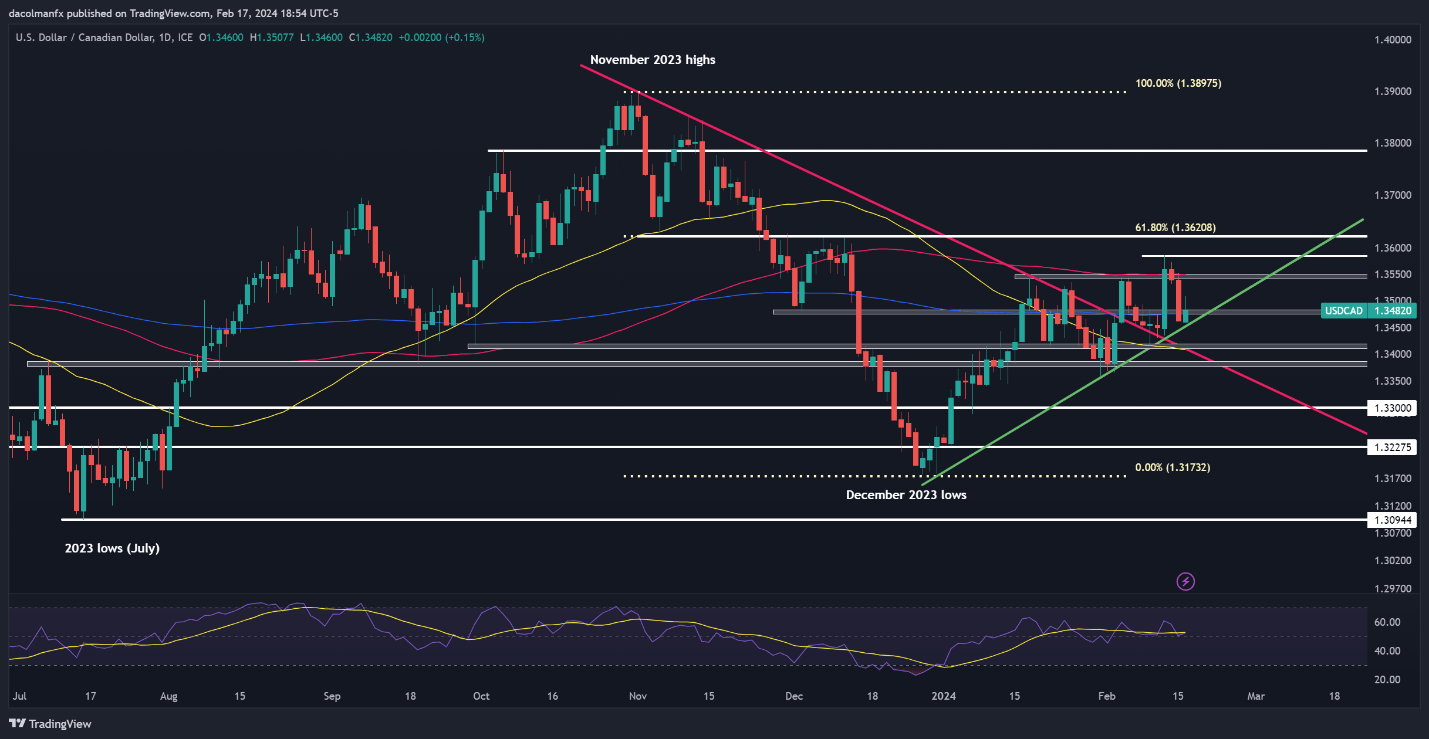Click 20.00 on the RSI scale

pyautogui.click(x=1386, y=681)
